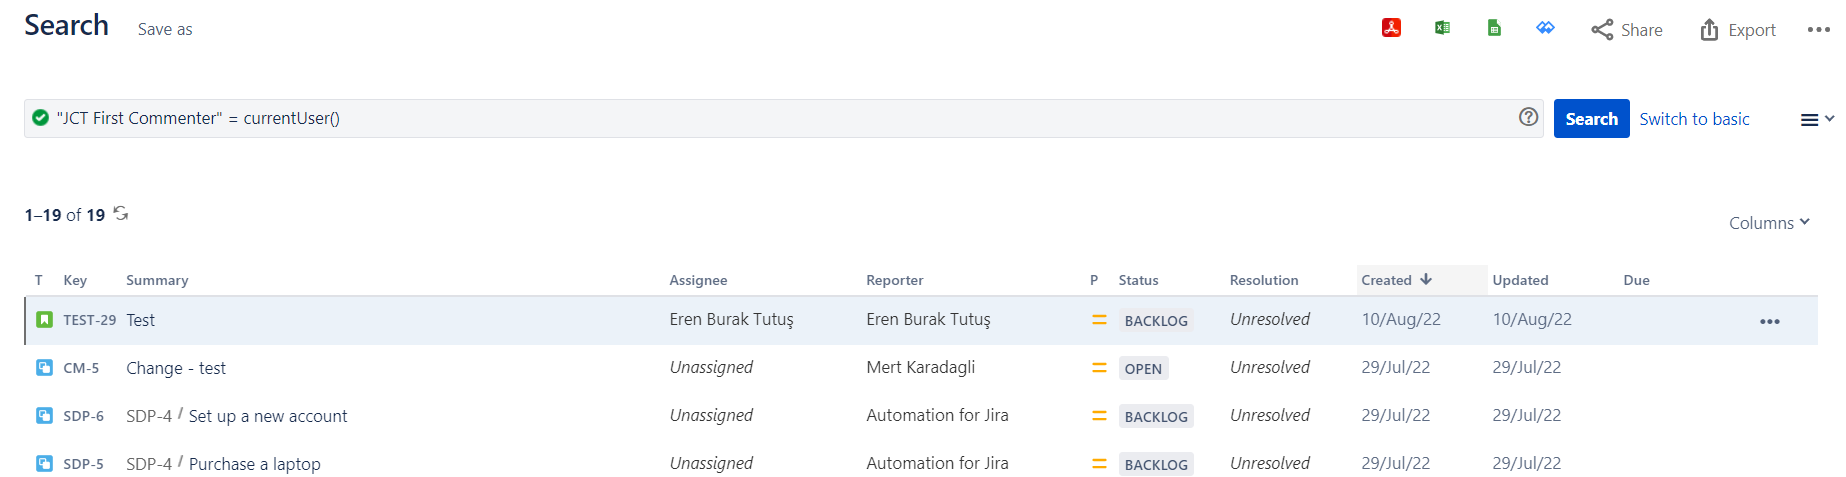Click BACKLOG status badge on SDP-6

pyautogui.click(x=1156, y=417)
